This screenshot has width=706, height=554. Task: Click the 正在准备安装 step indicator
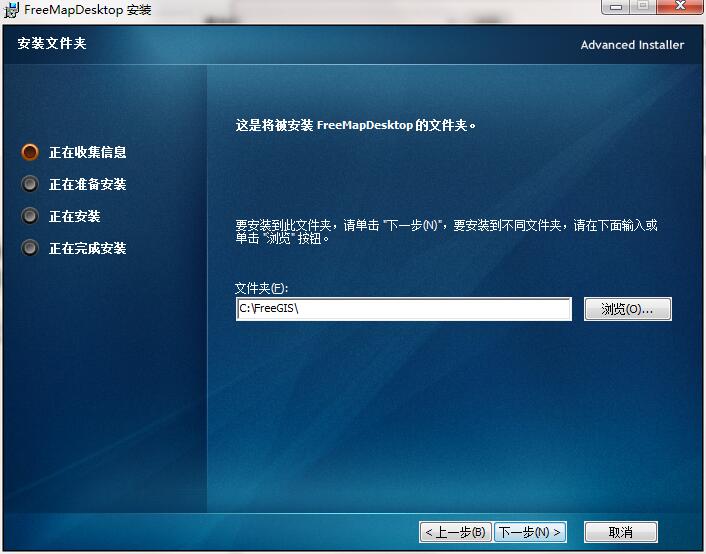(30, 184)
